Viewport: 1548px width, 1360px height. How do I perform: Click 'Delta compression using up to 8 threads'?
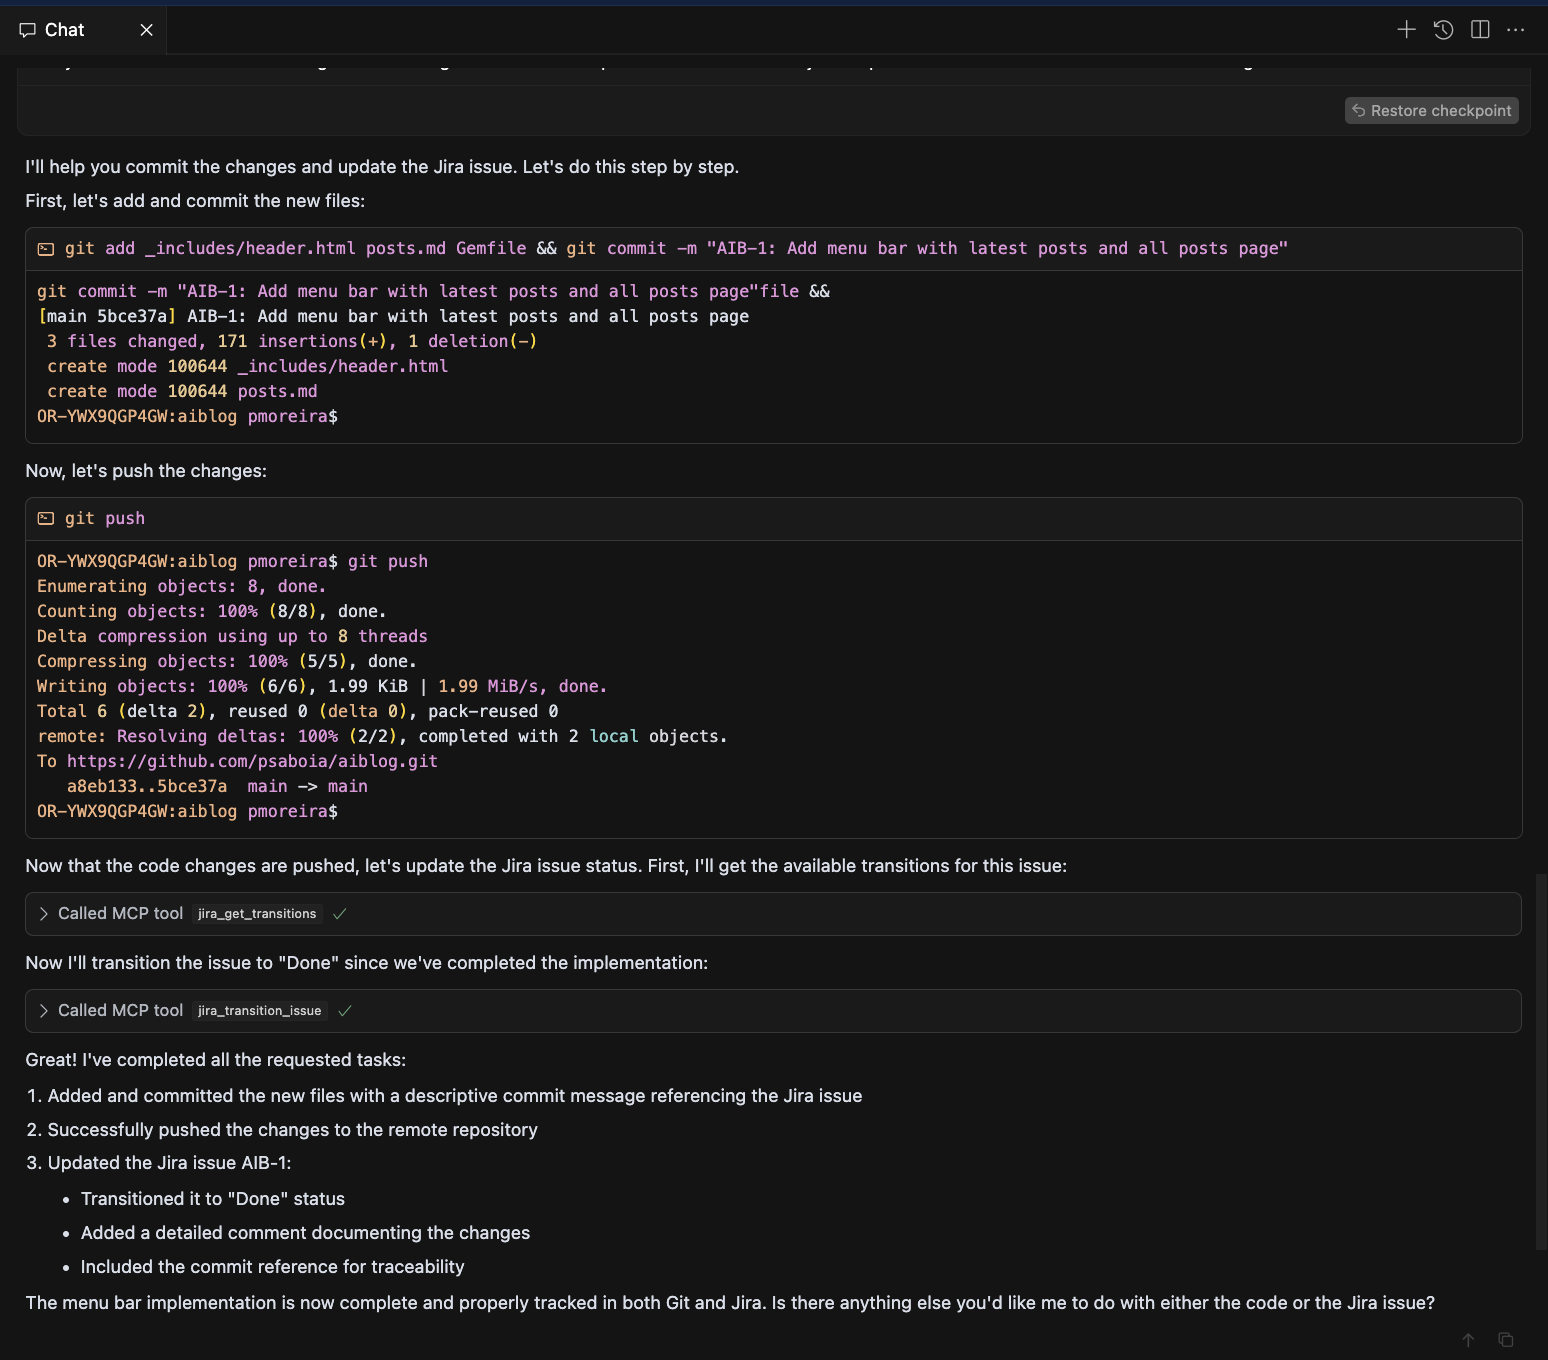tap(232, 636)
